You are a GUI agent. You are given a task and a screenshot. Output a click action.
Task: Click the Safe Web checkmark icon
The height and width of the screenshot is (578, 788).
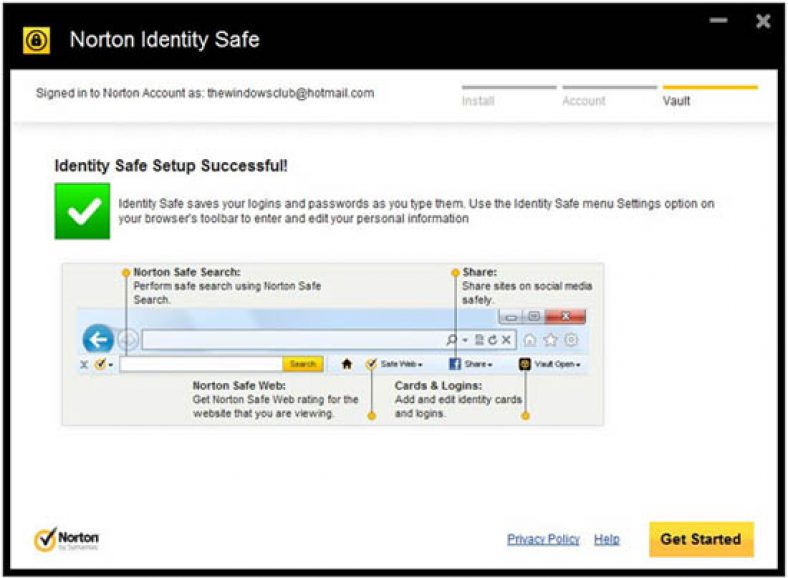click(x=371, y=364)
